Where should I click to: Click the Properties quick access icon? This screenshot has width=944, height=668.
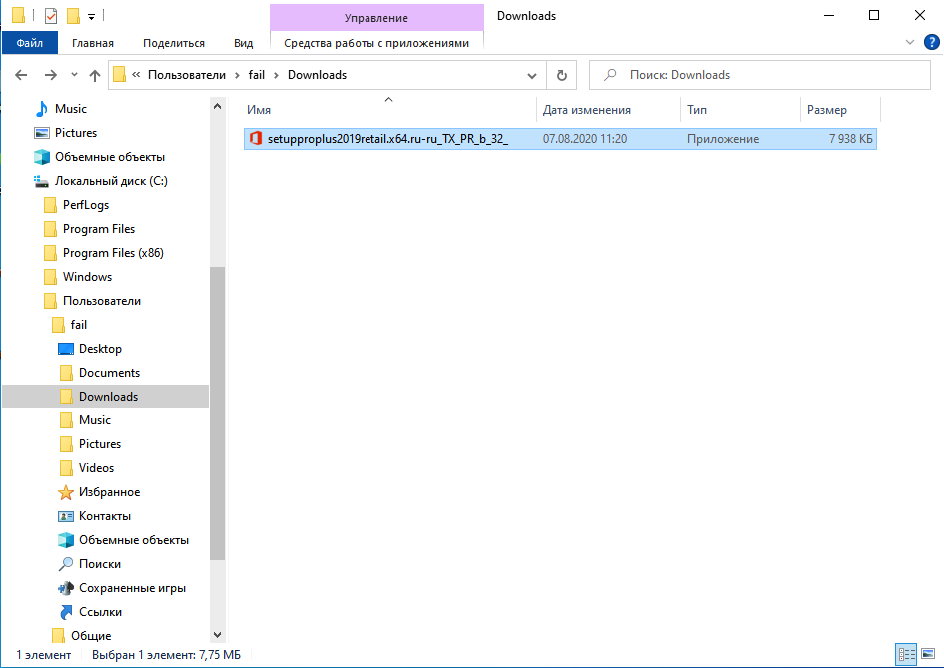pos(51,16)
